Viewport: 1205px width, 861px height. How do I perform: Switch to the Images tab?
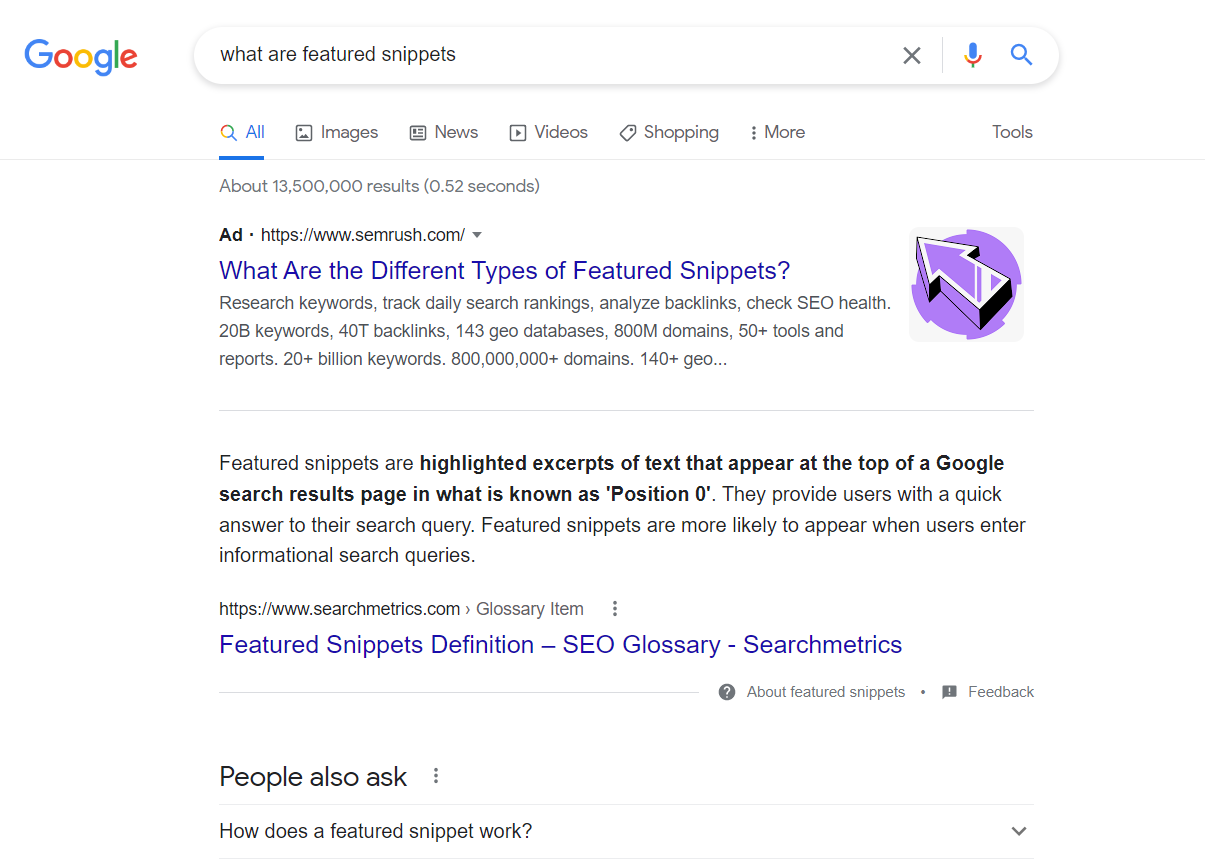337,132
